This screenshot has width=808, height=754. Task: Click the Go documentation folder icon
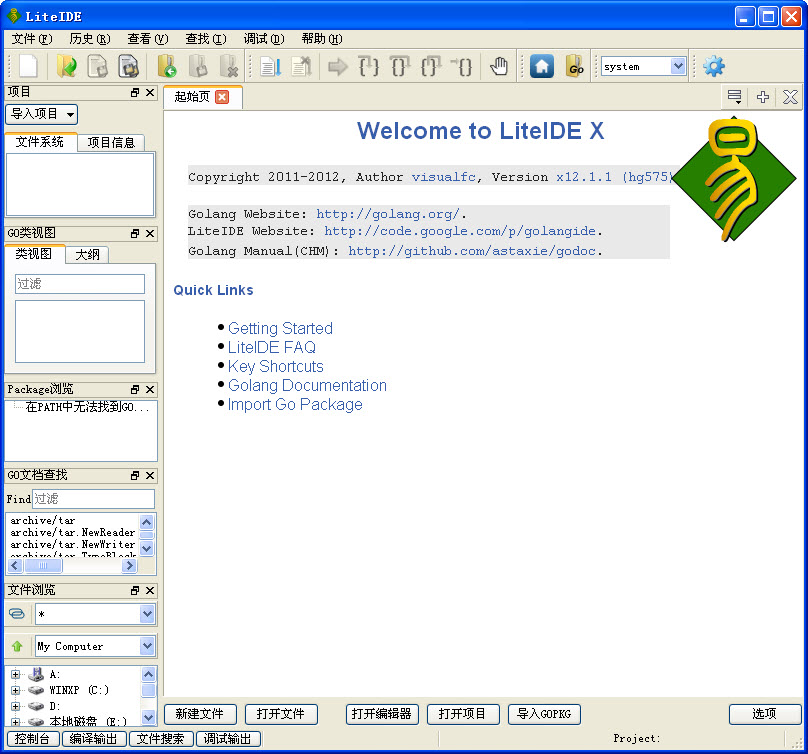click(574, 66)
